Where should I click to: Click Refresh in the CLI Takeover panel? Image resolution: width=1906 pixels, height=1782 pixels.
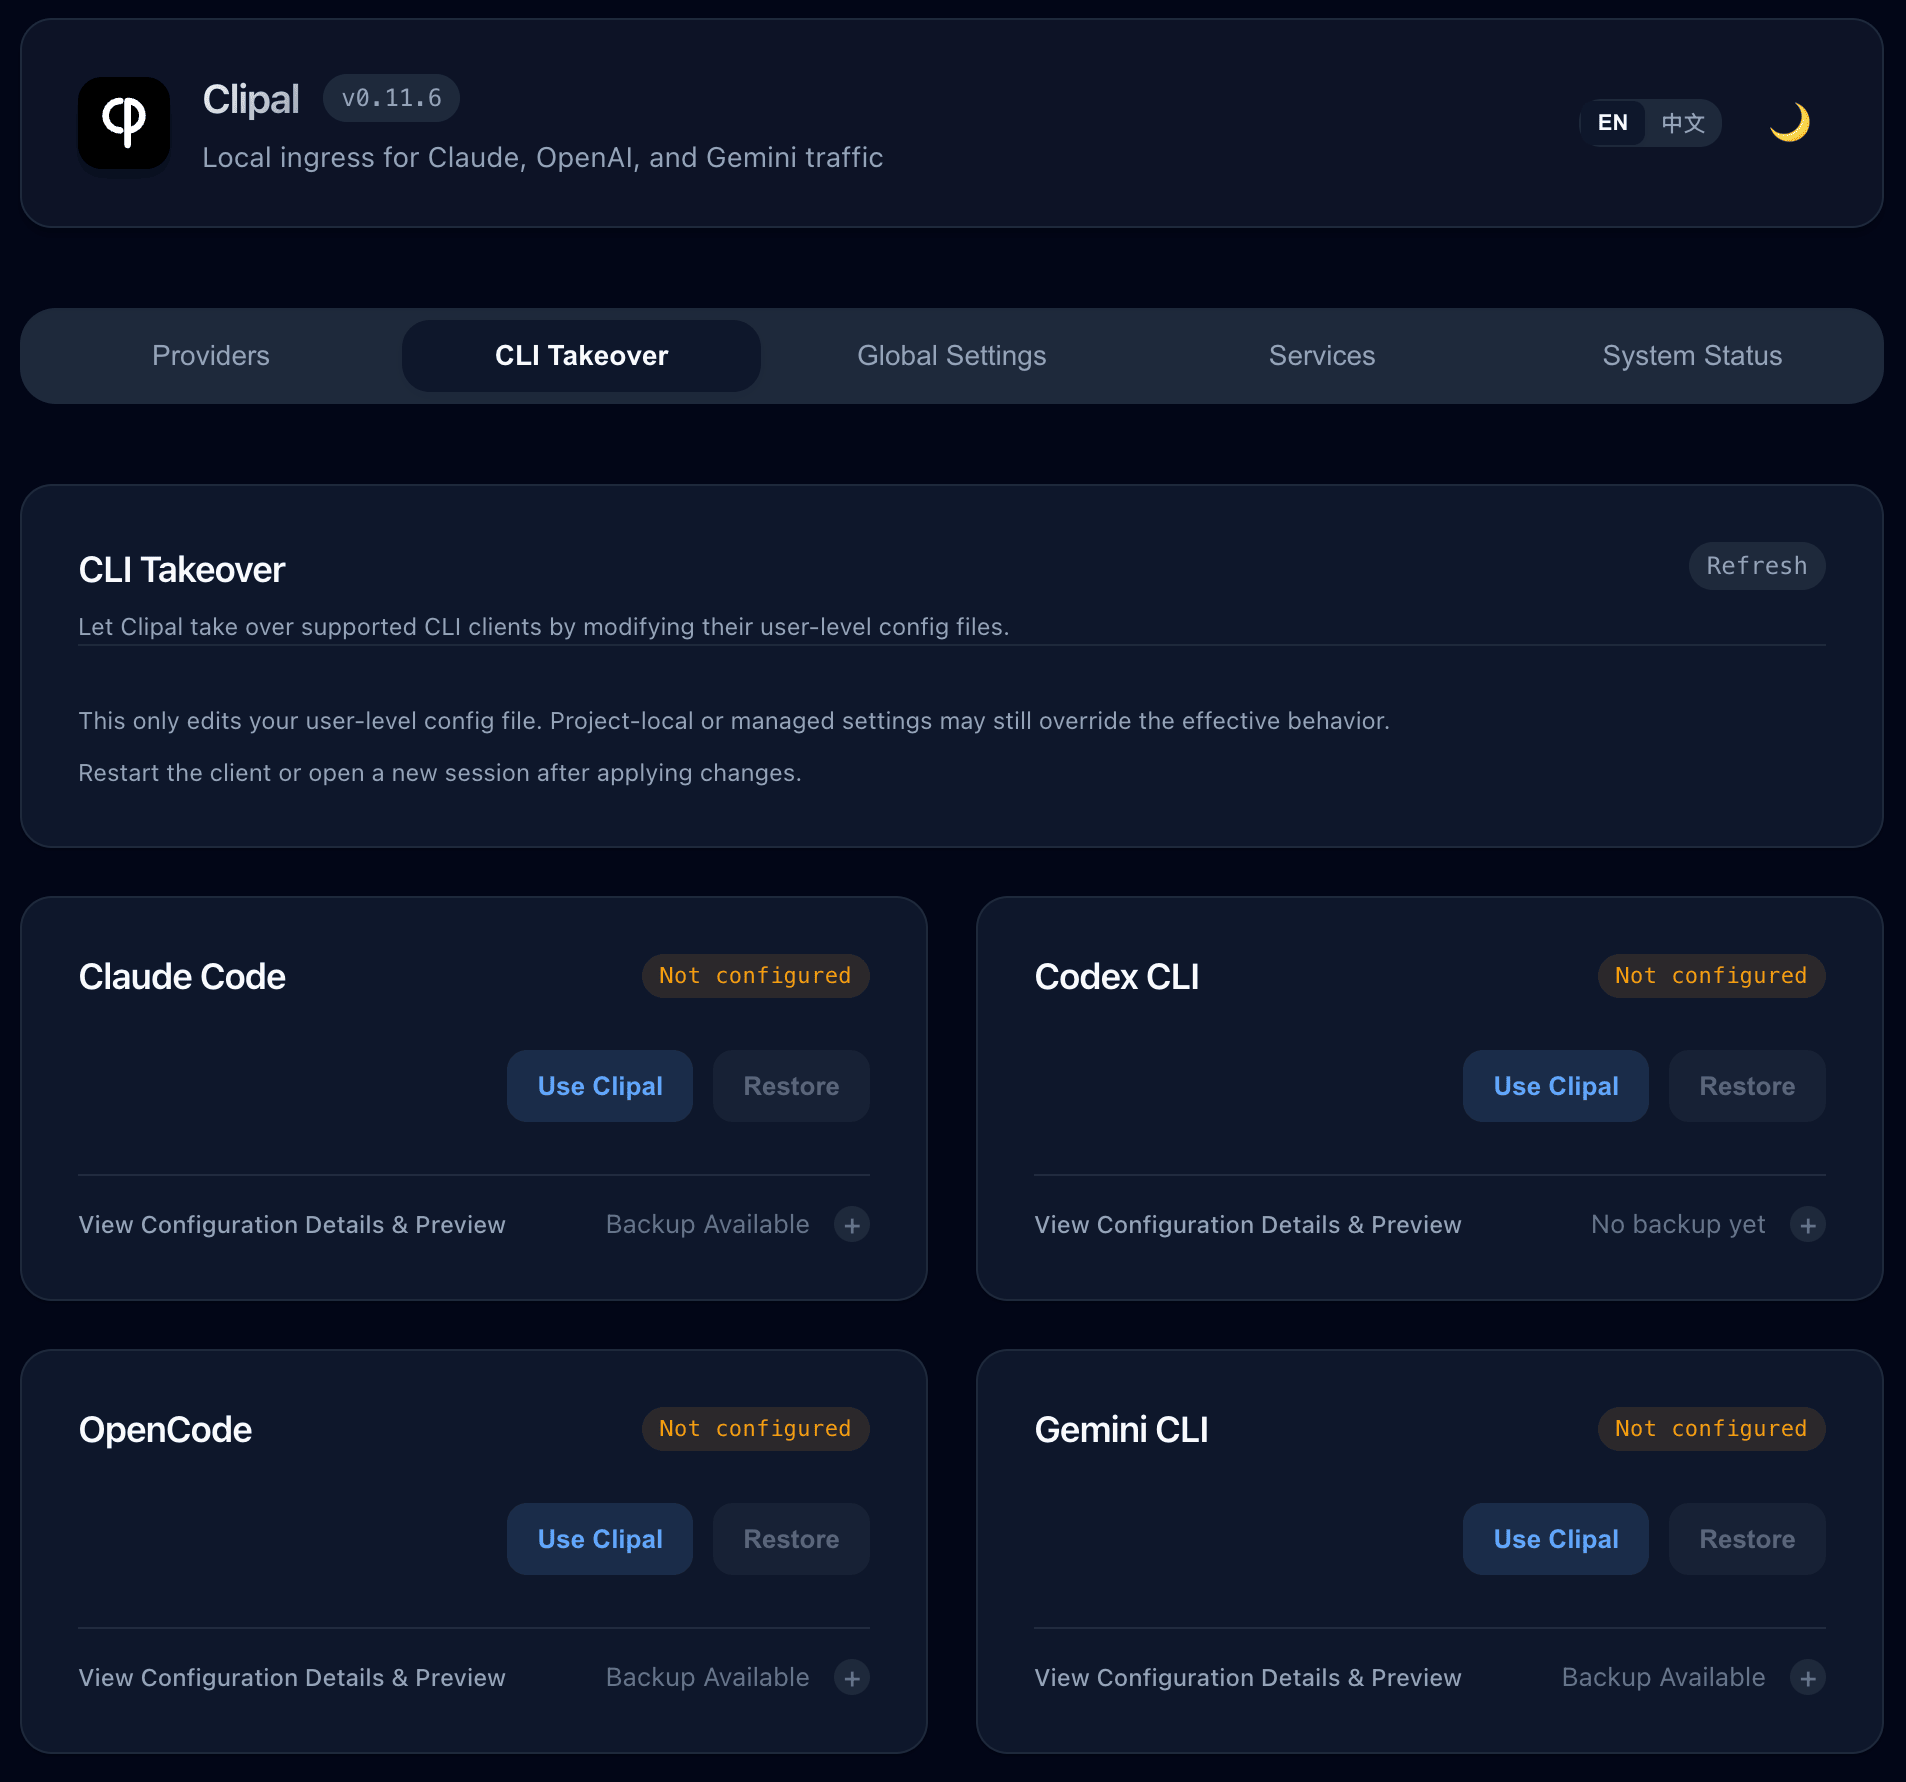(1756, 565)
